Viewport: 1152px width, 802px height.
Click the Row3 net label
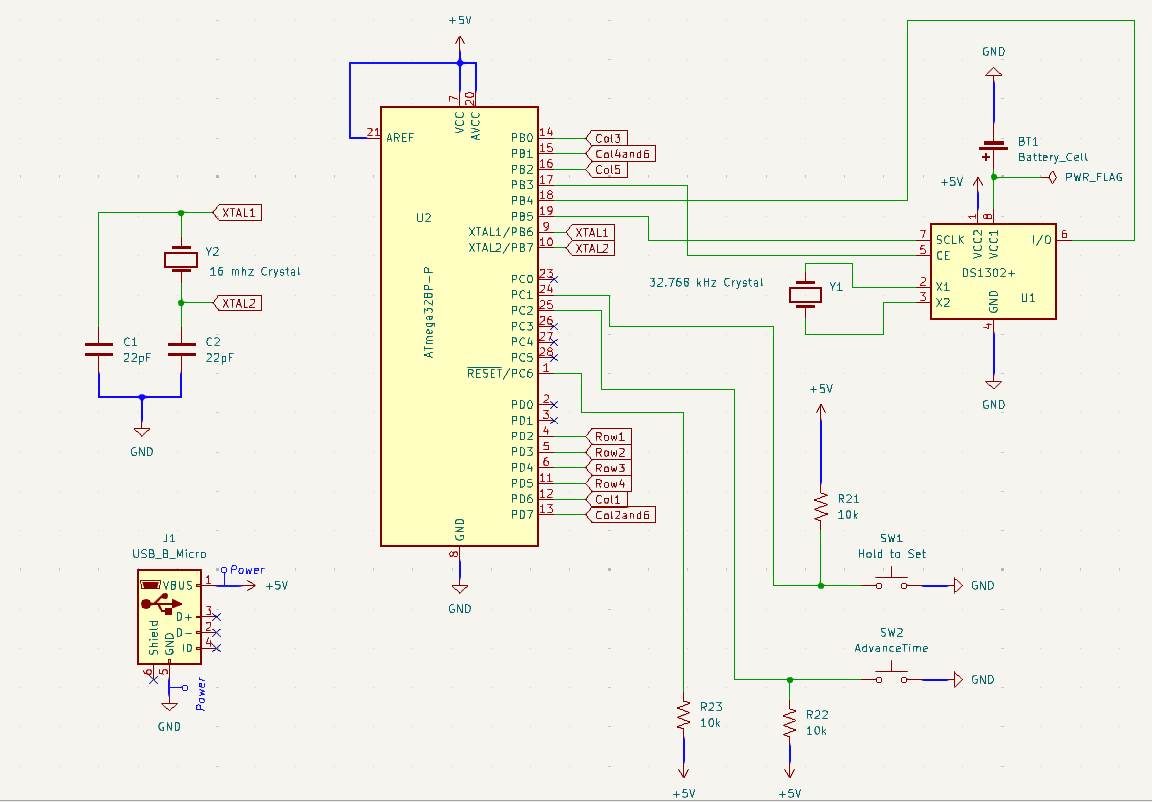[610, 468]
